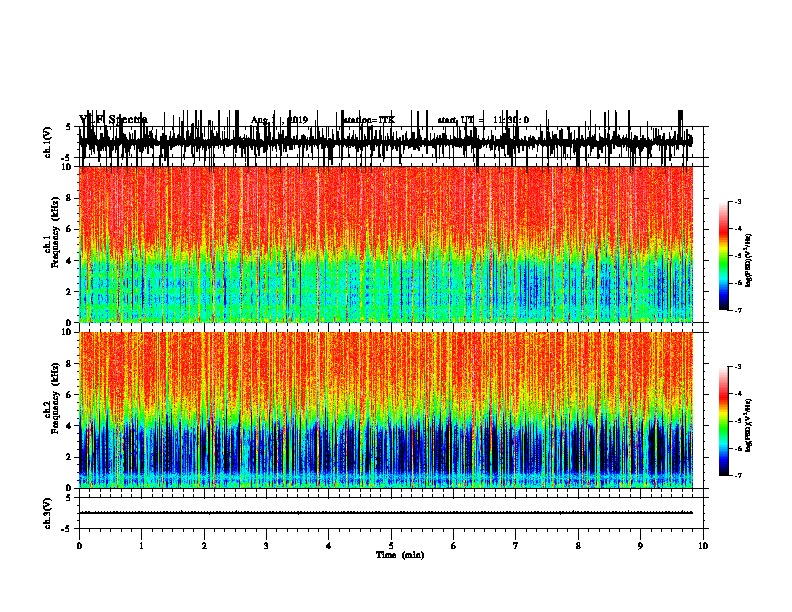Click the ch.1 colorbar log(PSD) unit label
This screenshot has height=612, width=792.
[x=749, y=260]
